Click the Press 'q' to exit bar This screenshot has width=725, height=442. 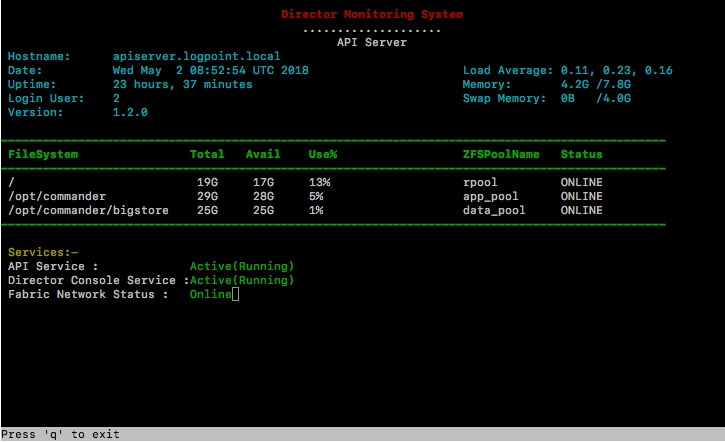(362, 434)
